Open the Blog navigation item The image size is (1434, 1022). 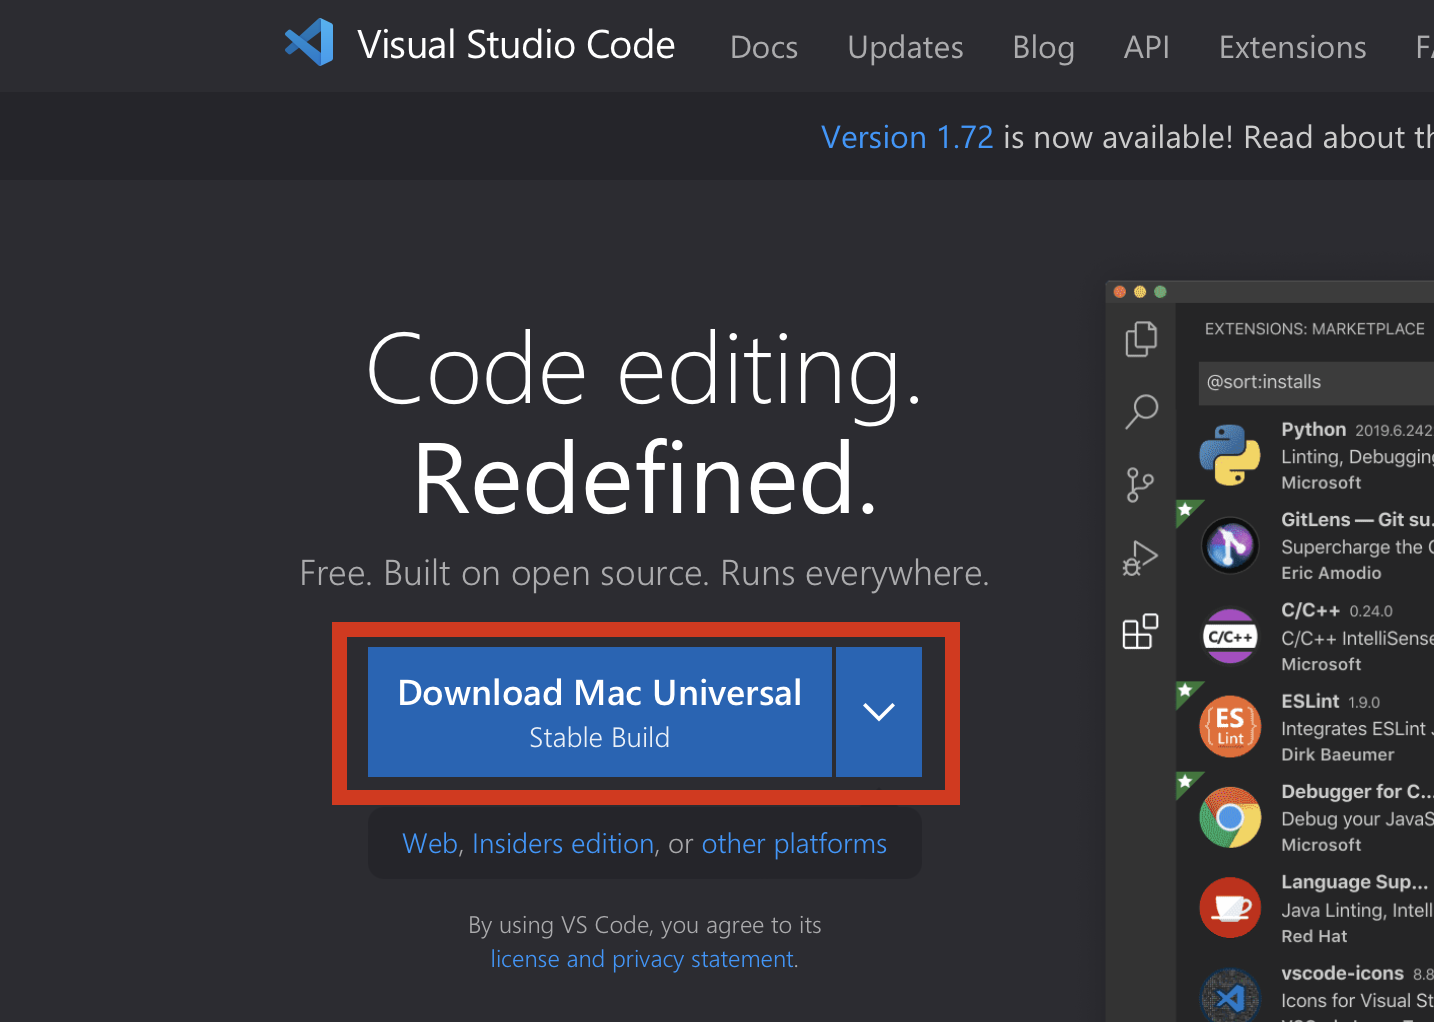1043,47
